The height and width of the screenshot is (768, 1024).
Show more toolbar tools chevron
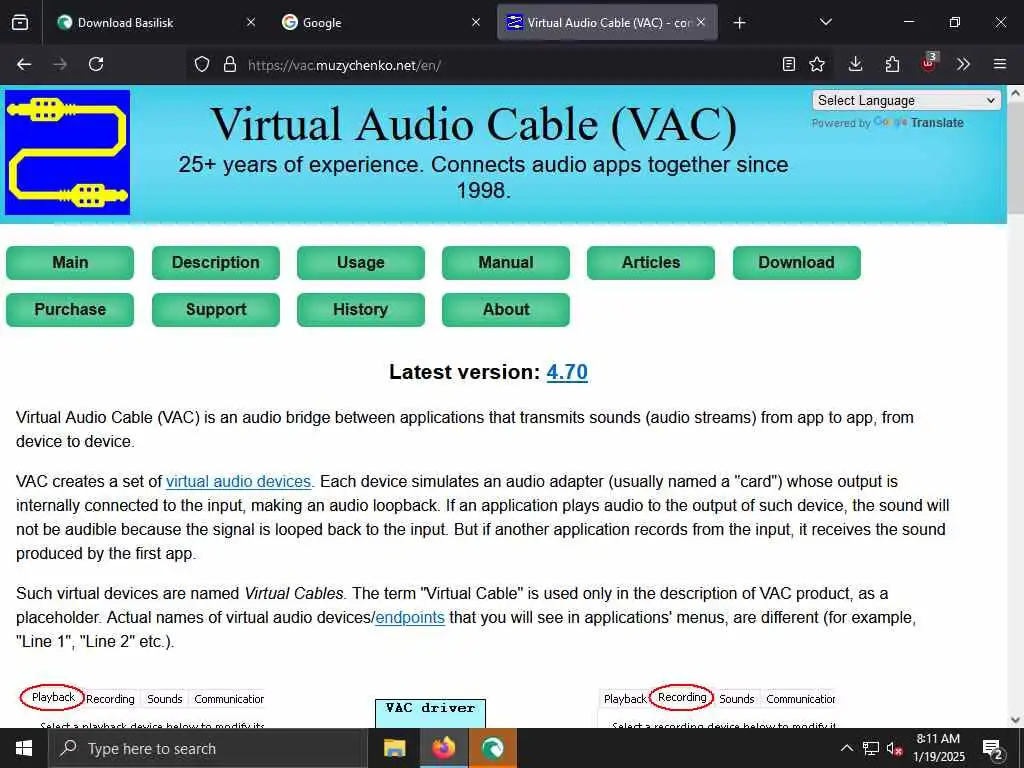pyautogui.click(x=963, y=64)
